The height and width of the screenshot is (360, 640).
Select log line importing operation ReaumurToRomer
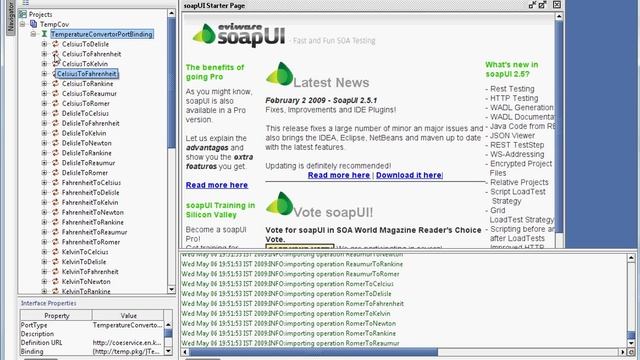click(x=291, y=274)
